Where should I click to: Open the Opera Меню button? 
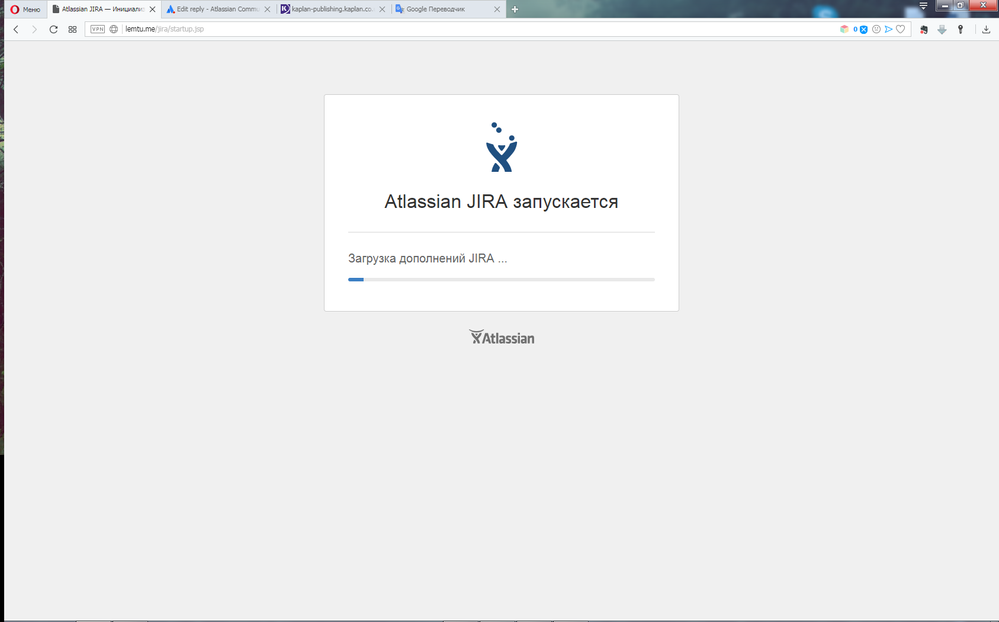(x=25, y=10)
